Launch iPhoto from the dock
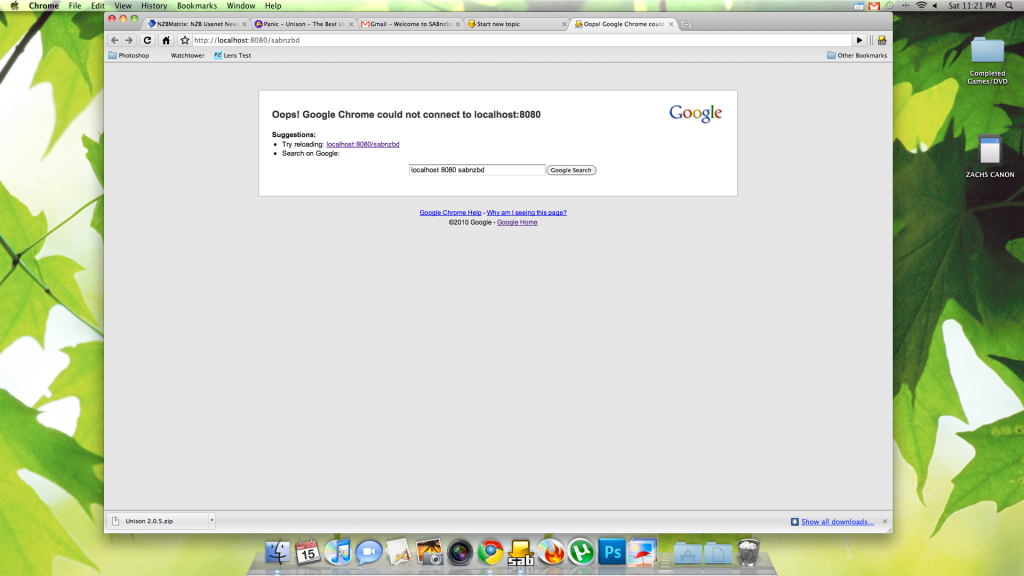 point(429,552)
